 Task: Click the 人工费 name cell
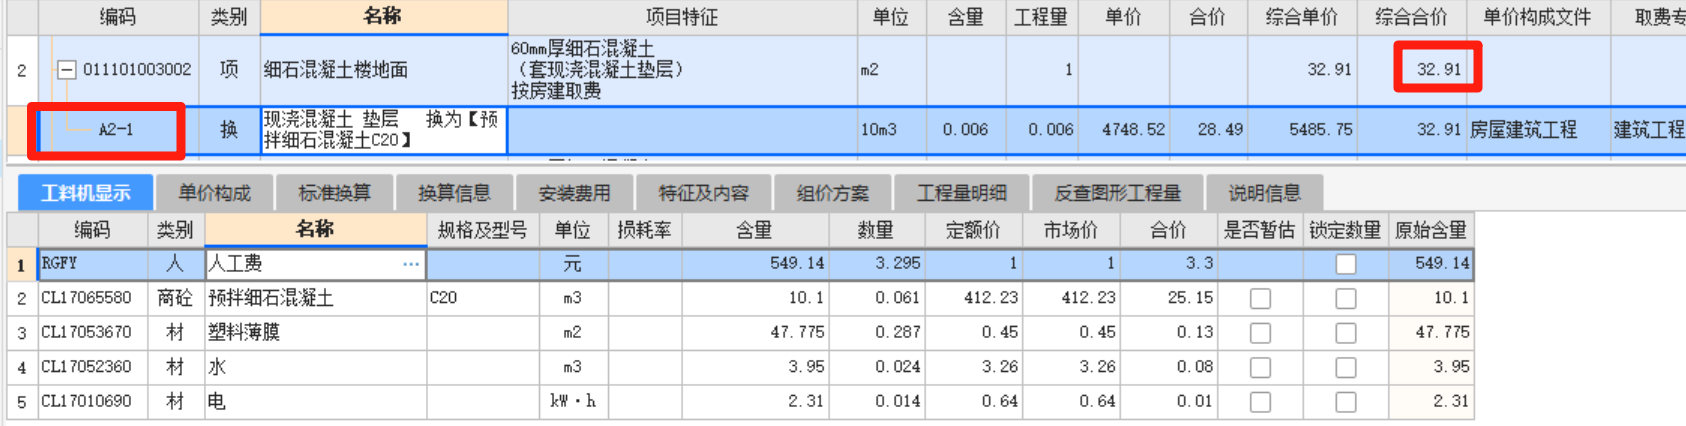click(x=315, y=264)
